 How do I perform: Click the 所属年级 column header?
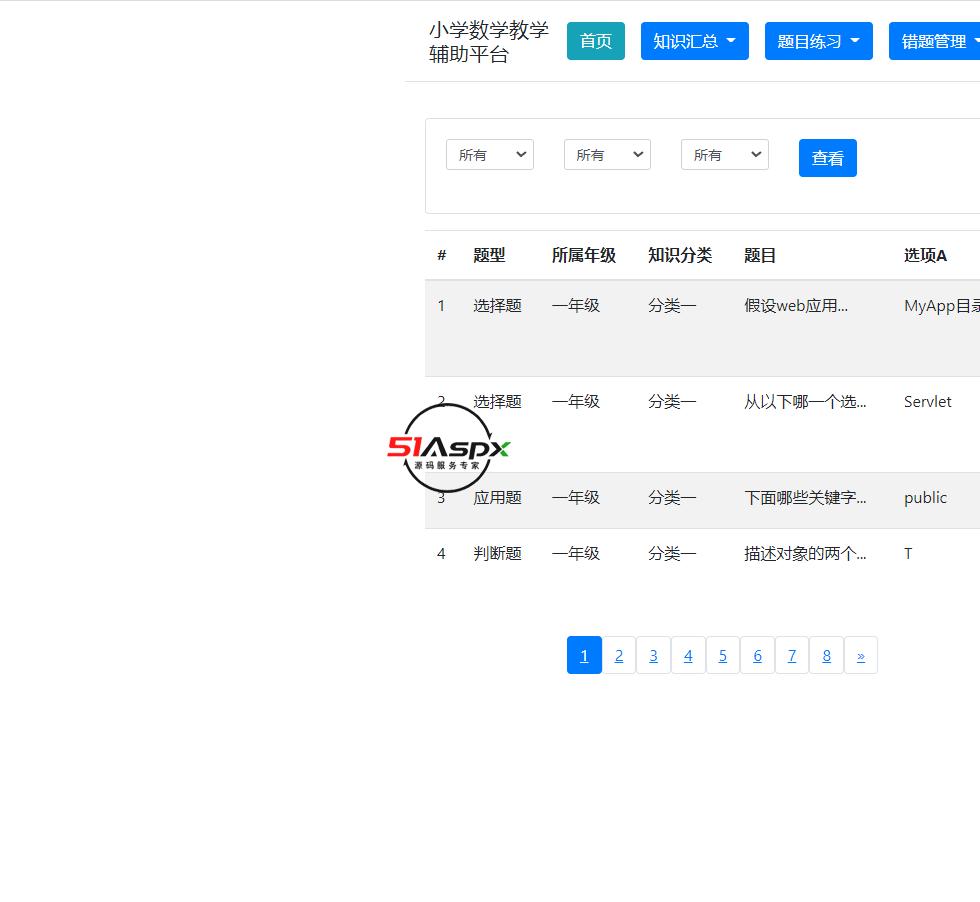[x=584, y=255]
